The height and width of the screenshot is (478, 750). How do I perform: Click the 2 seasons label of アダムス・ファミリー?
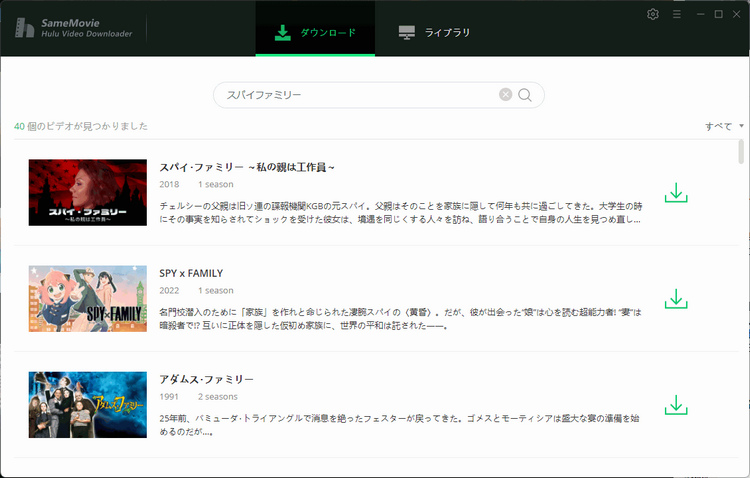(218, 397)
